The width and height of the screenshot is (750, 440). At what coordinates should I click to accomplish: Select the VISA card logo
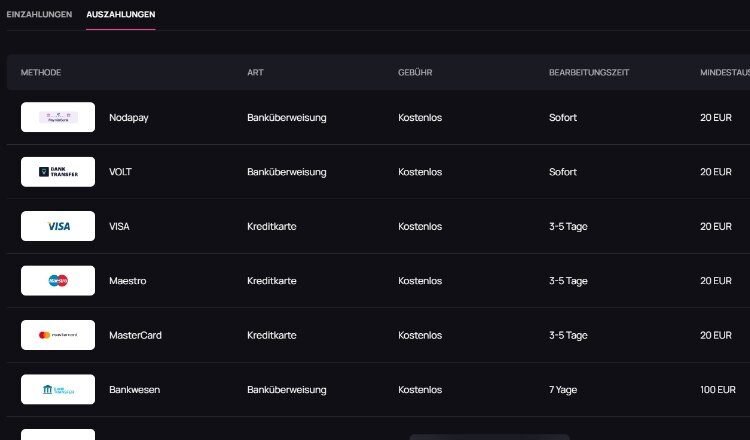[x=58, y=226]
